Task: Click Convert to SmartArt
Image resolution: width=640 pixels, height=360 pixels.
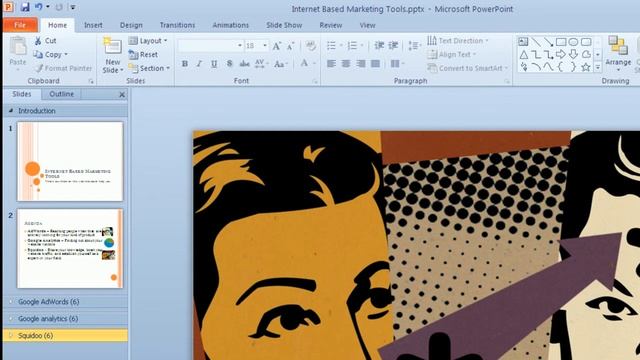Action: 468,68
